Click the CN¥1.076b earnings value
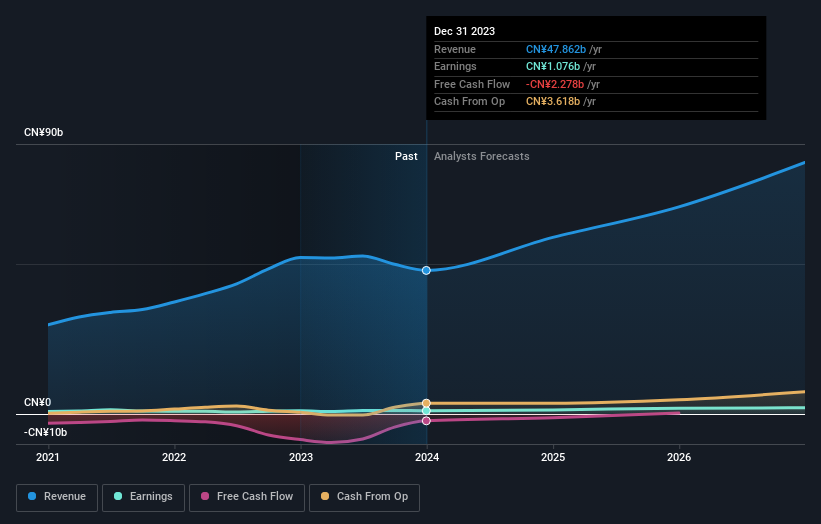Screen dimensions: 821x524 pyautogui.click(x=553, y=66)
